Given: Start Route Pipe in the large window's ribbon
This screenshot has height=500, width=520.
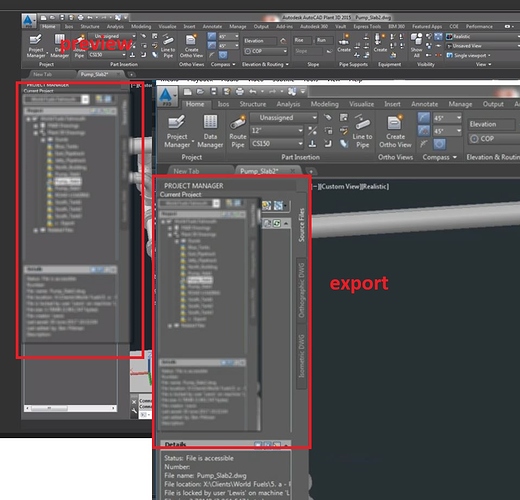Looking at the screenshot, I should (238, 131).
